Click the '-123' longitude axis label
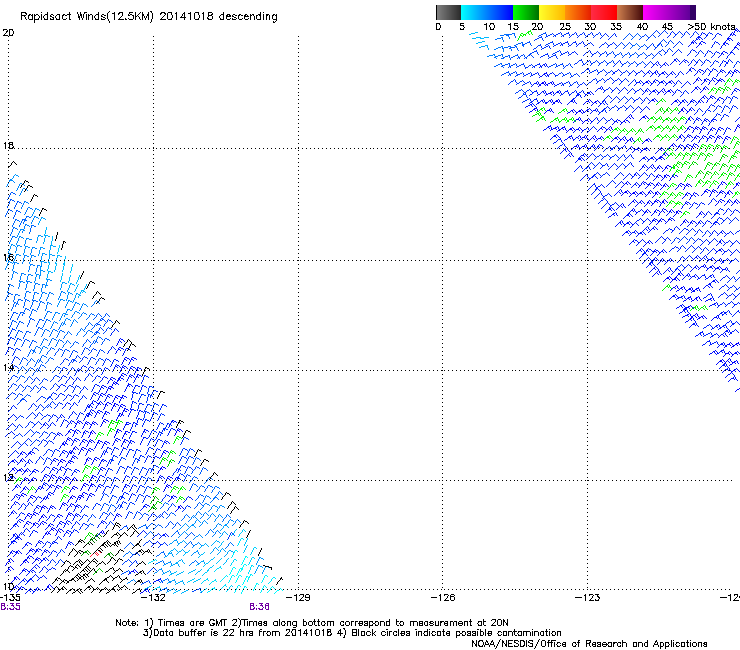Screen dimensions: 740x650 pyautogui.click(x=588, y=598)
